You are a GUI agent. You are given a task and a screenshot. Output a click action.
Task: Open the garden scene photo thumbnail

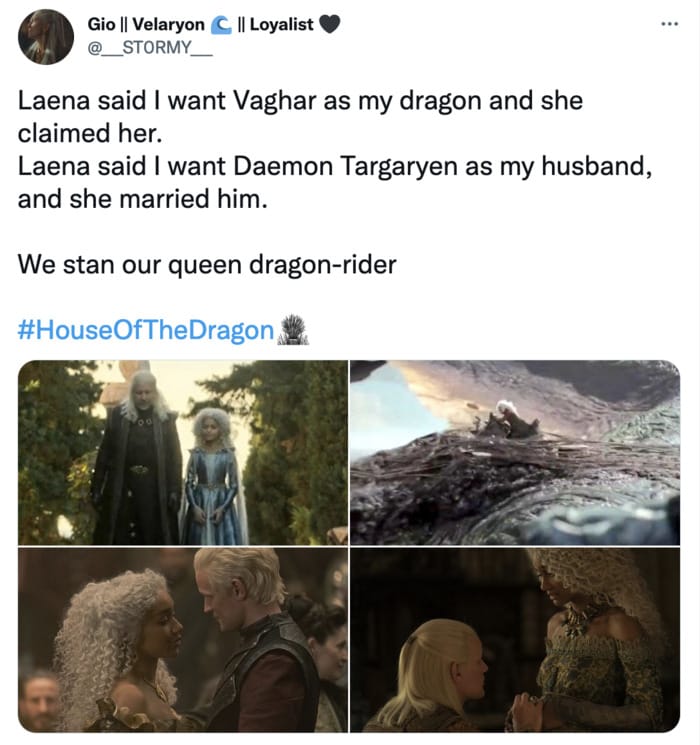point(183,453)
